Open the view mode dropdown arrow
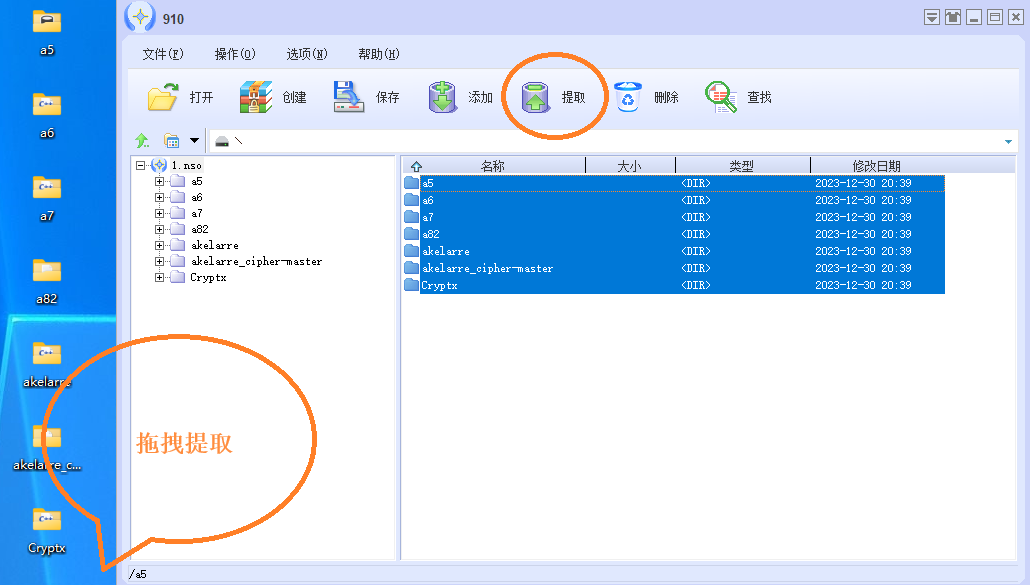 194,141
